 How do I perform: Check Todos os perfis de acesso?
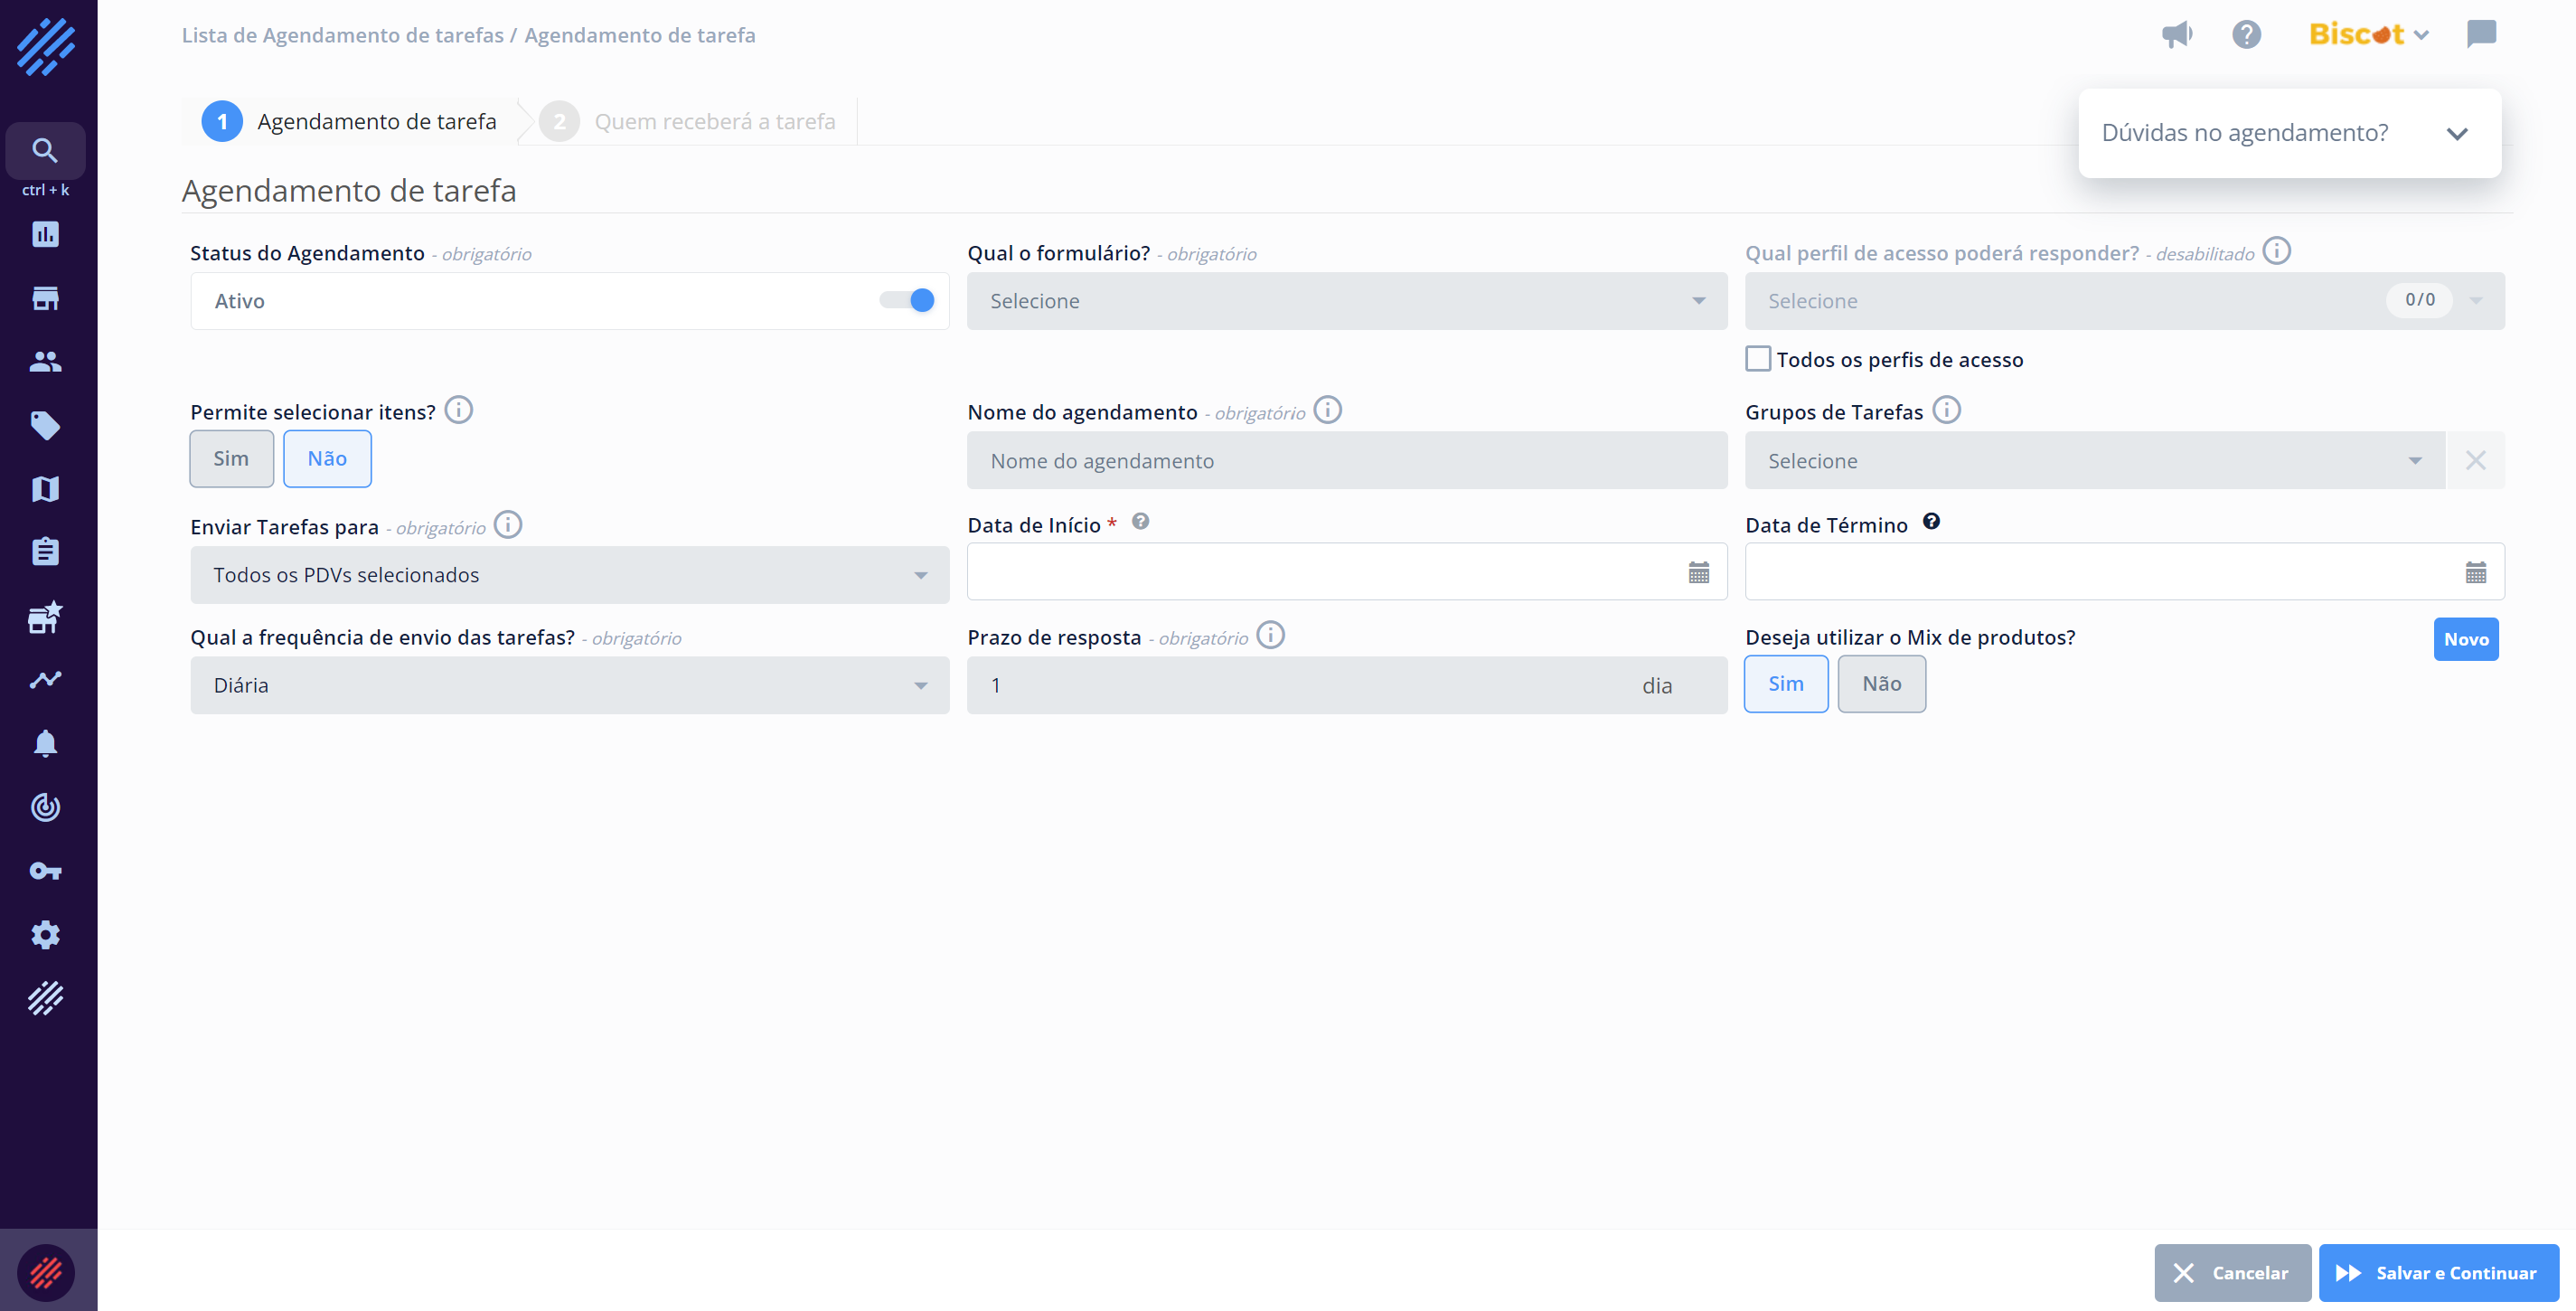pyautogui.click(x=1757, y=359)
